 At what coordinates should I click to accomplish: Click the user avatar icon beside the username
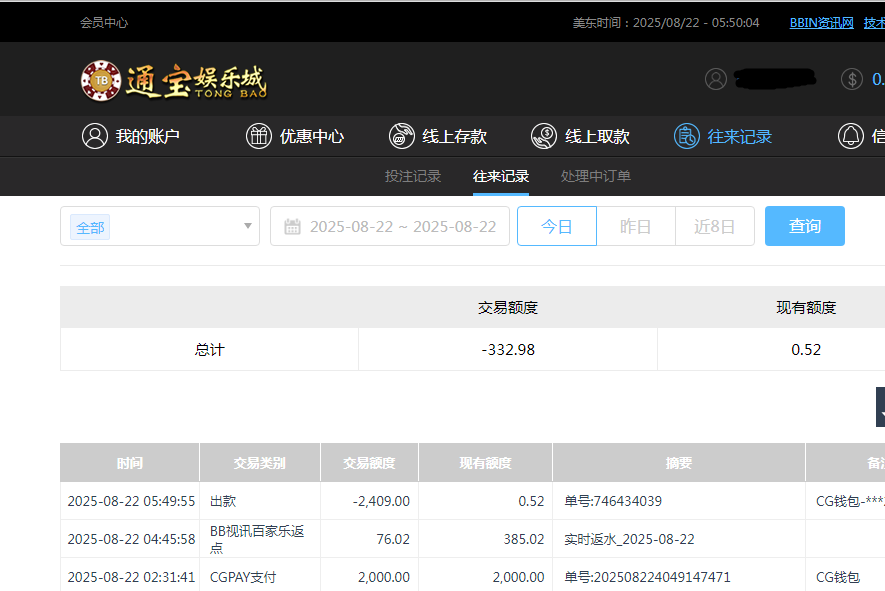(715, 78)
